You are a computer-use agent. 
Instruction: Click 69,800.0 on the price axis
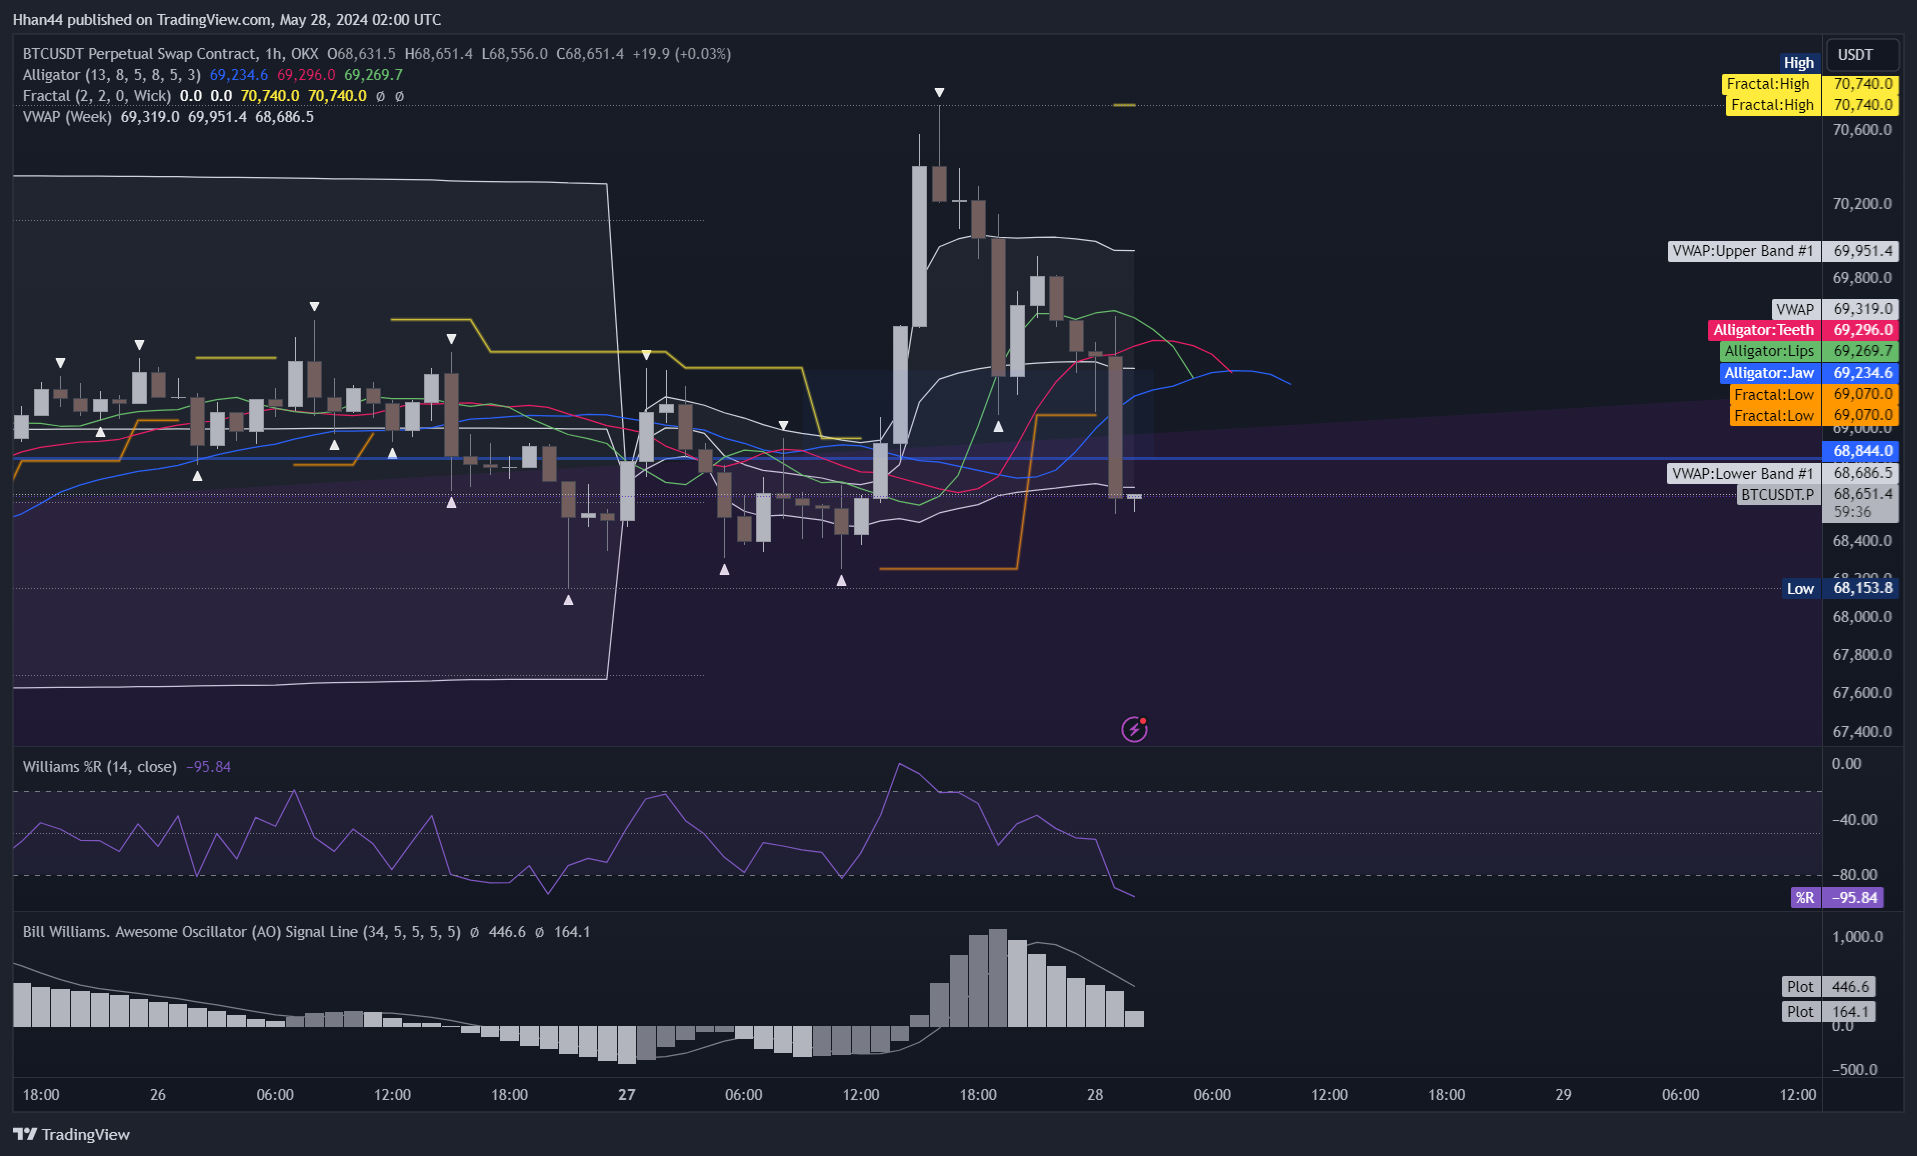[1861, 278]
